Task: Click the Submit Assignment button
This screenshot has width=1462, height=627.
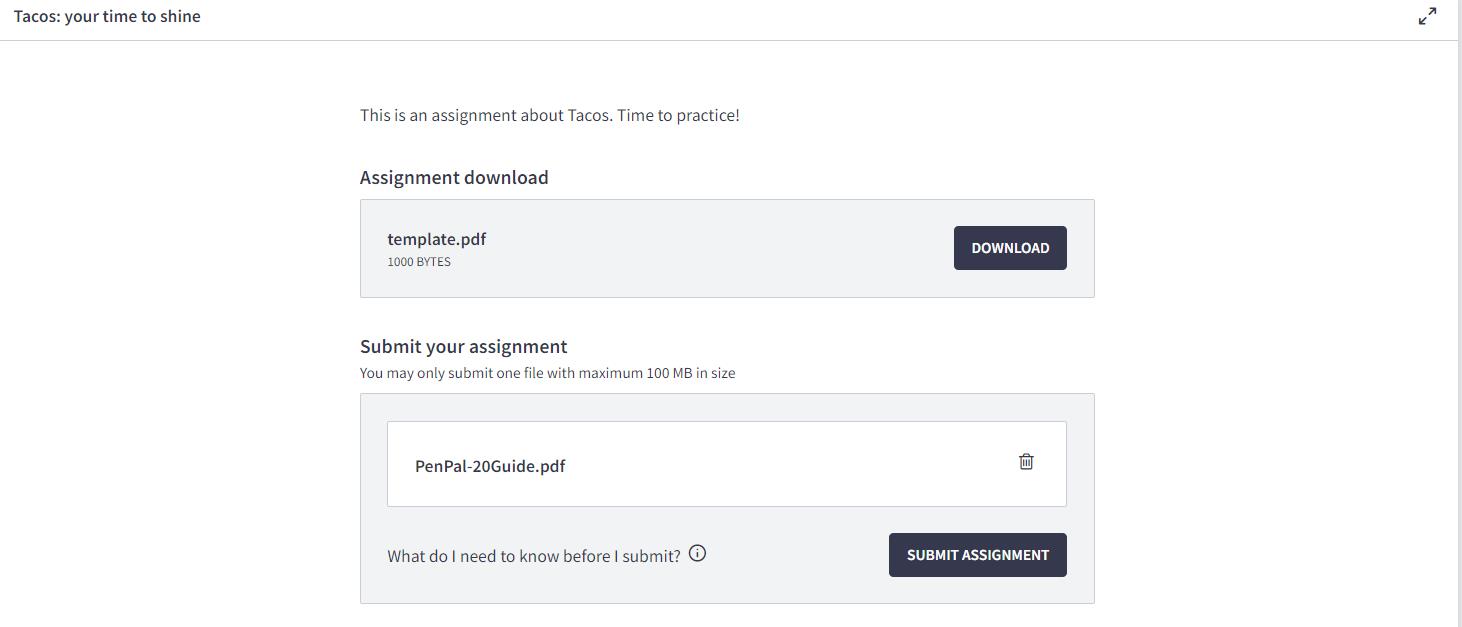Action: (977, 555)
